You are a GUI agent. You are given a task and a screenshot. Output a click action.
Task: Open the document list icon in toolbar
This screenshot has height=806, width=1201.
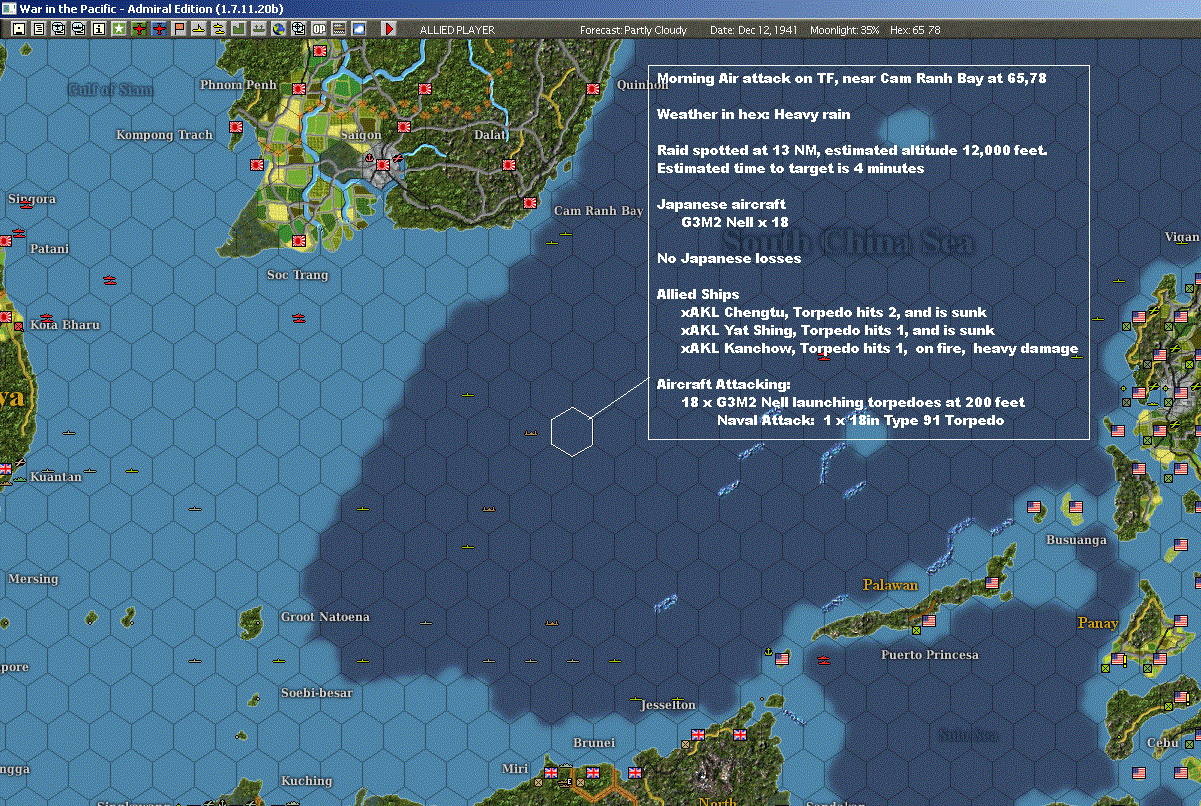pos(39,29)
